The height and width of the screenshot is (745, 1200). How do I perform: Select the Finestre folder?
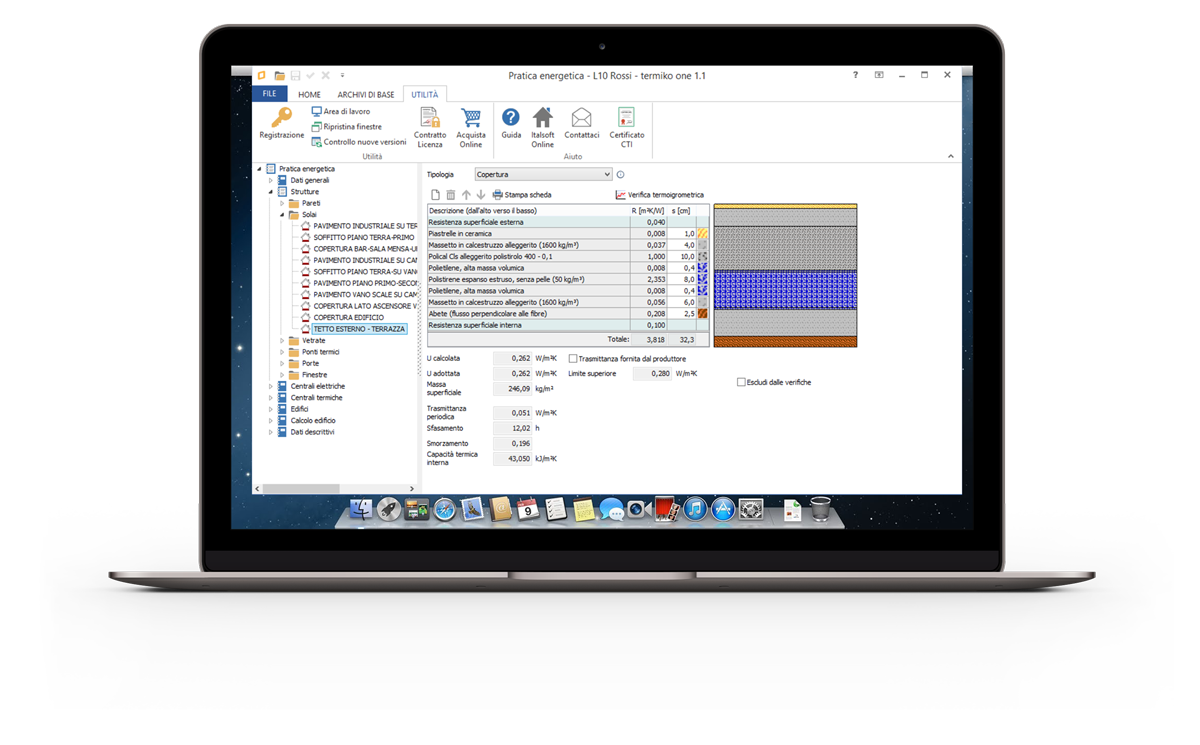(314, 375)
